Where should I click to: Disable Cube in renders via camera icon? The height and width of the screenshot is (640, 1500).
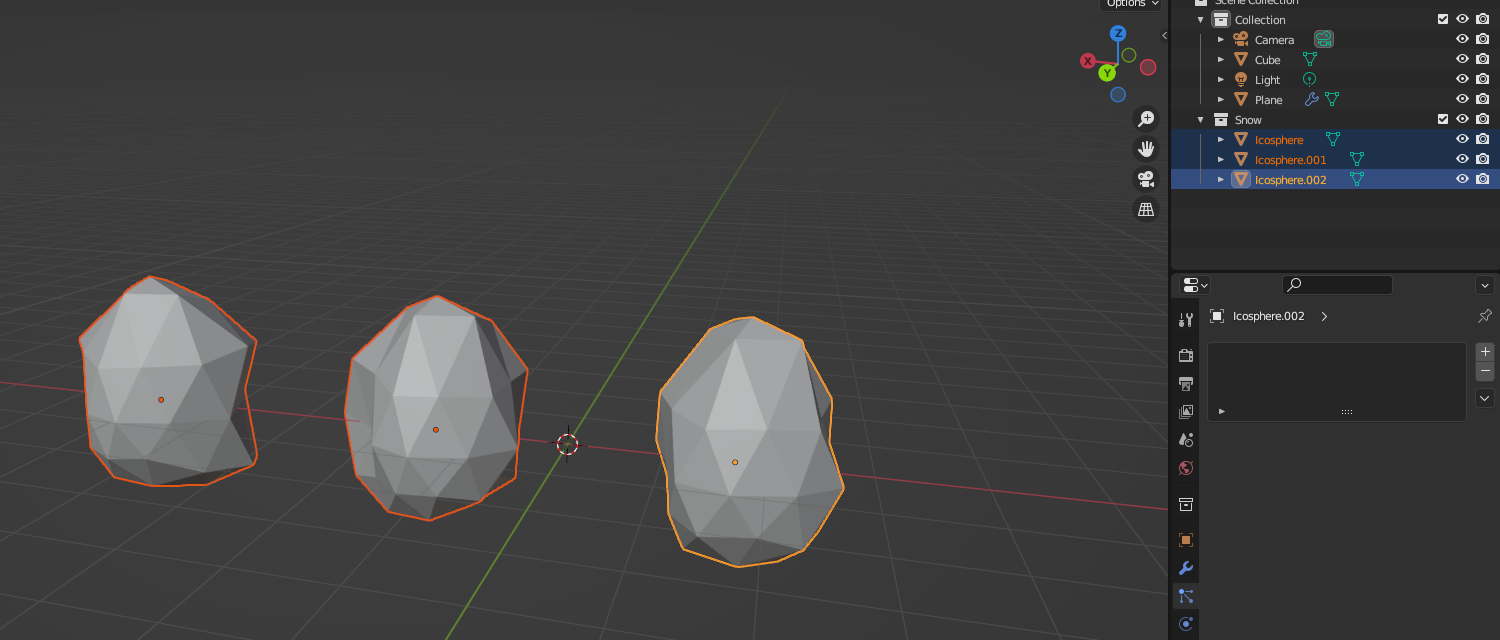click(x=1483, y=59)
